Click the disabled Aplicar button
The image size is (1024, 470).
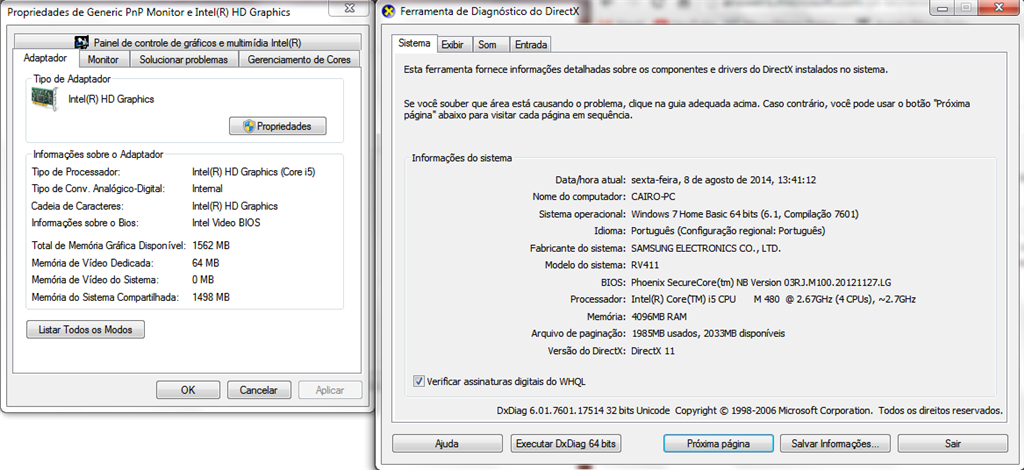click(x=330, y=390)
